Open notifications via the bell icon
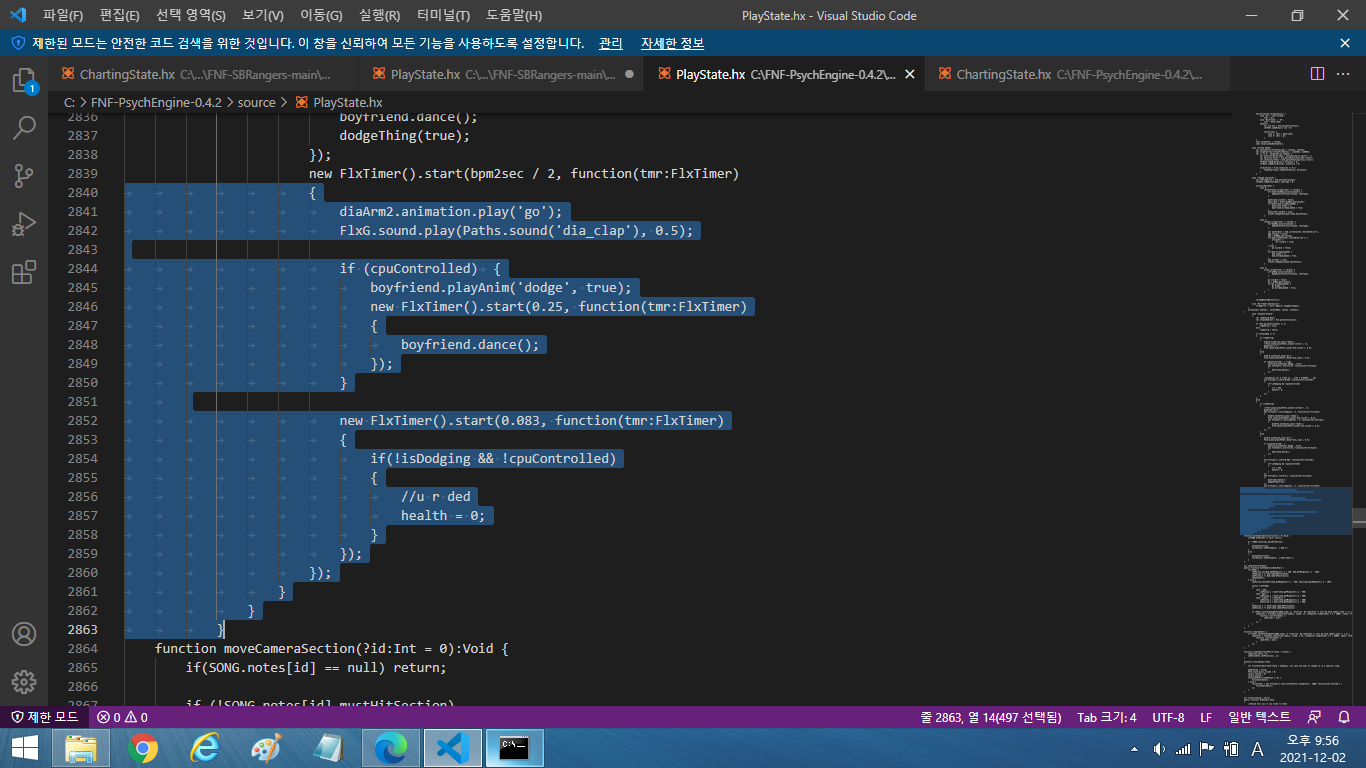This screenshot has height=768, width=1366. (1344, 717)
